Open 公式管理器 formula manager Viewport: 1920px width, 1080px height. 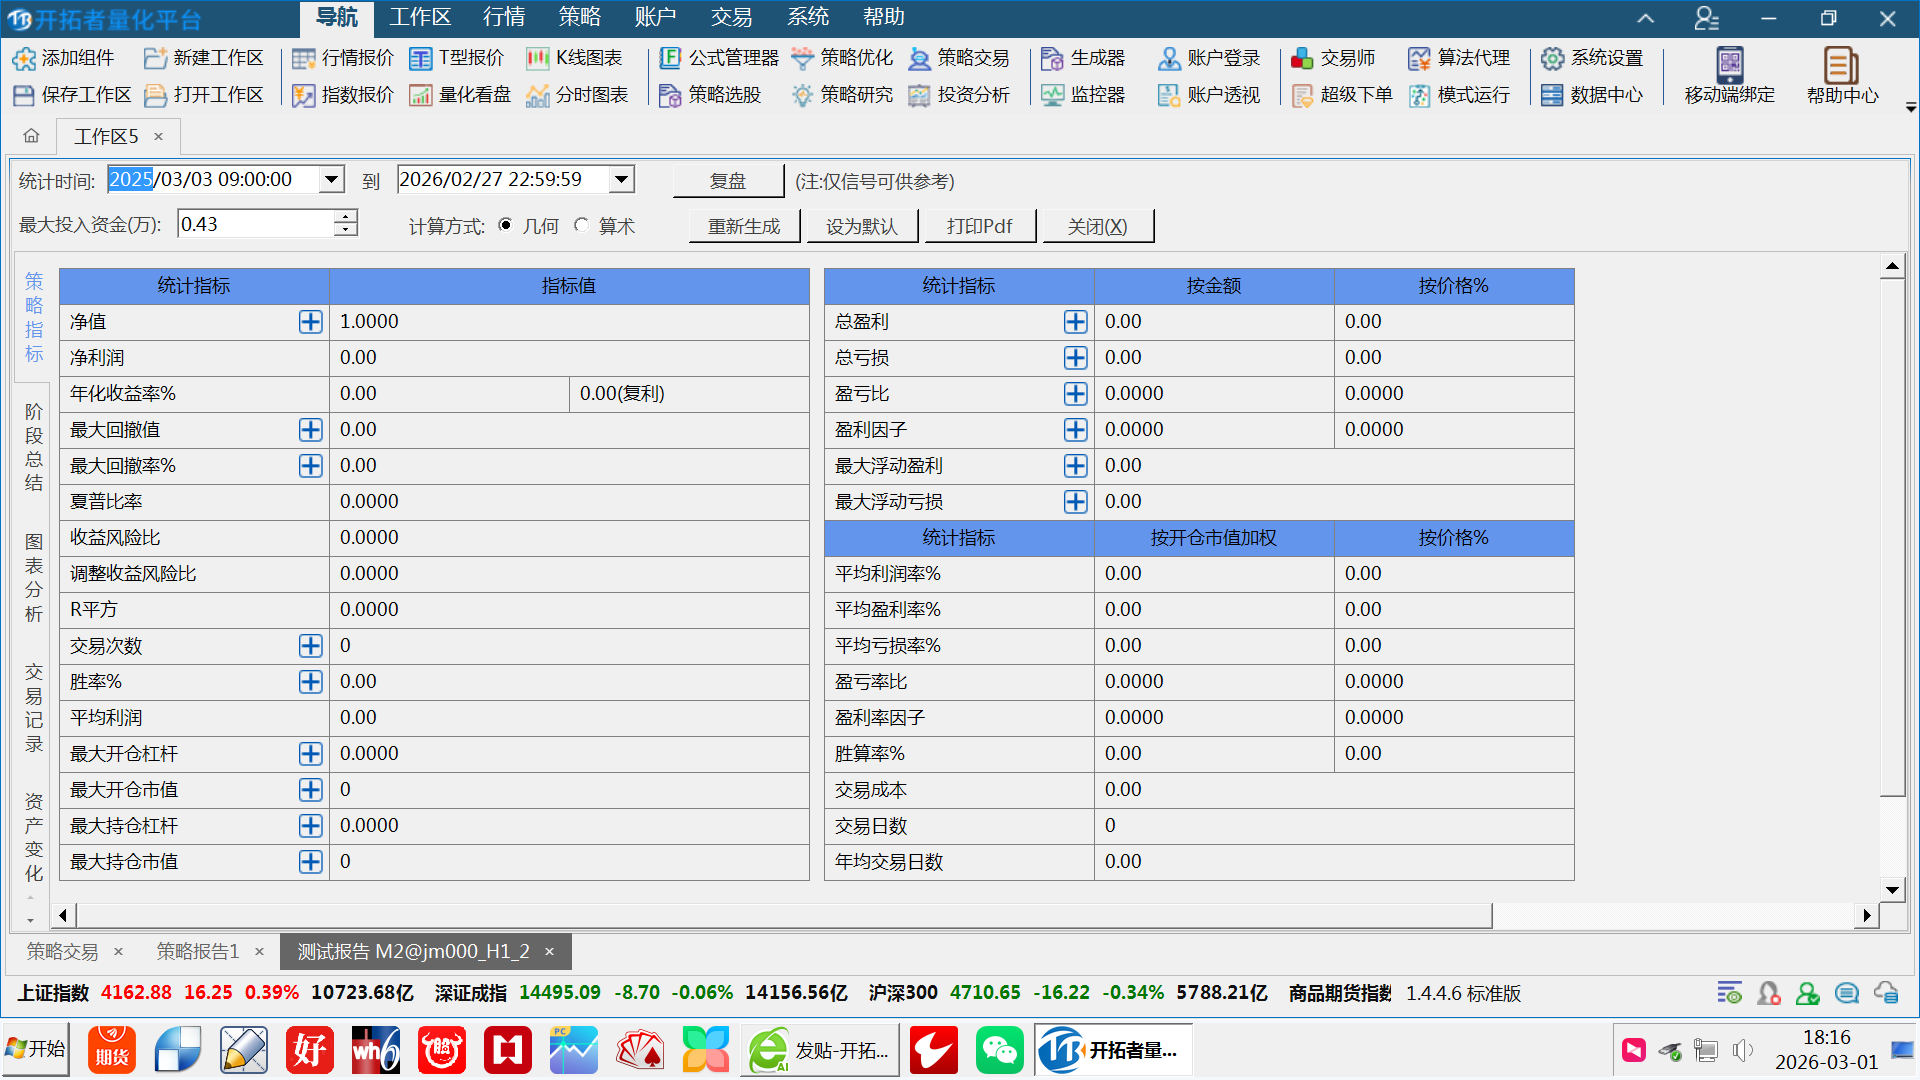point(719,58)
